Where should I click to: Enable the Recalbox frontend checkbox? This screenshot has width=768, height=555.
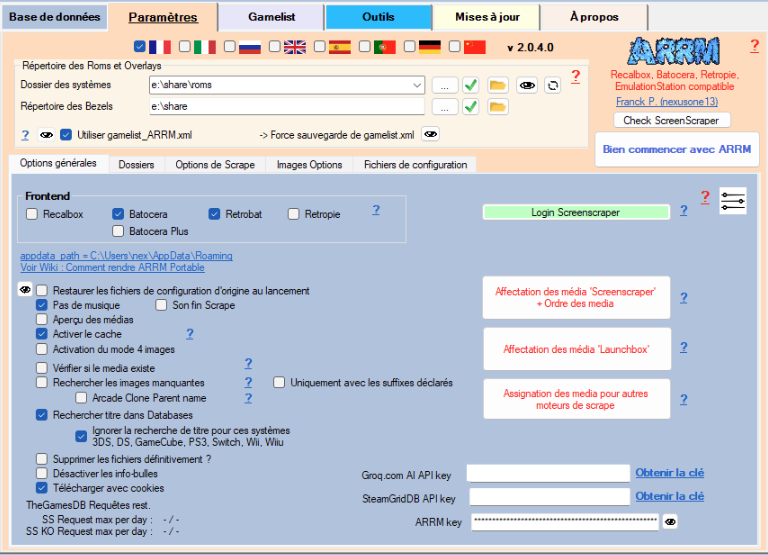click(32, 214)
